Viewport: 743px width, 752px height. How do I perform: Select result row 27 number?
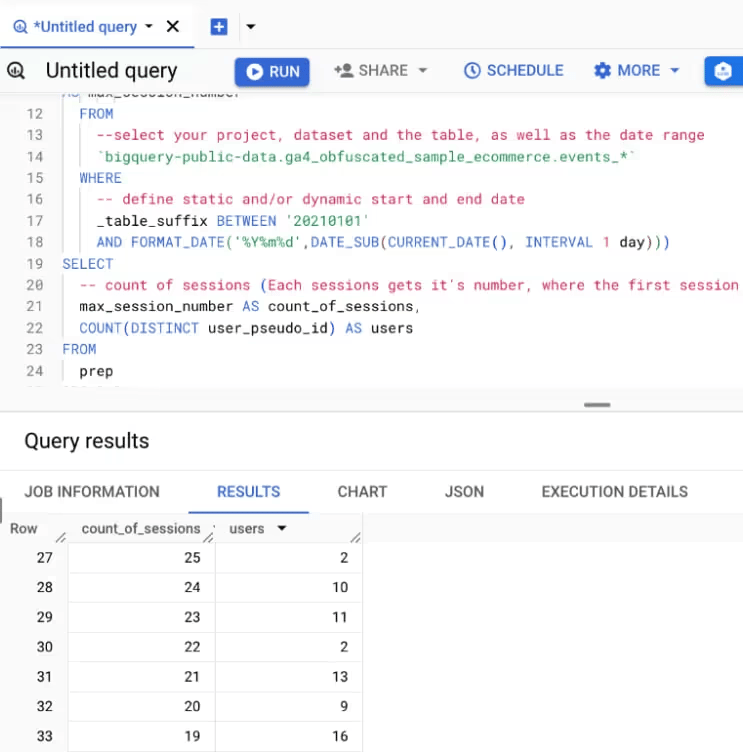pyautogui.click(x=45, y=557)
